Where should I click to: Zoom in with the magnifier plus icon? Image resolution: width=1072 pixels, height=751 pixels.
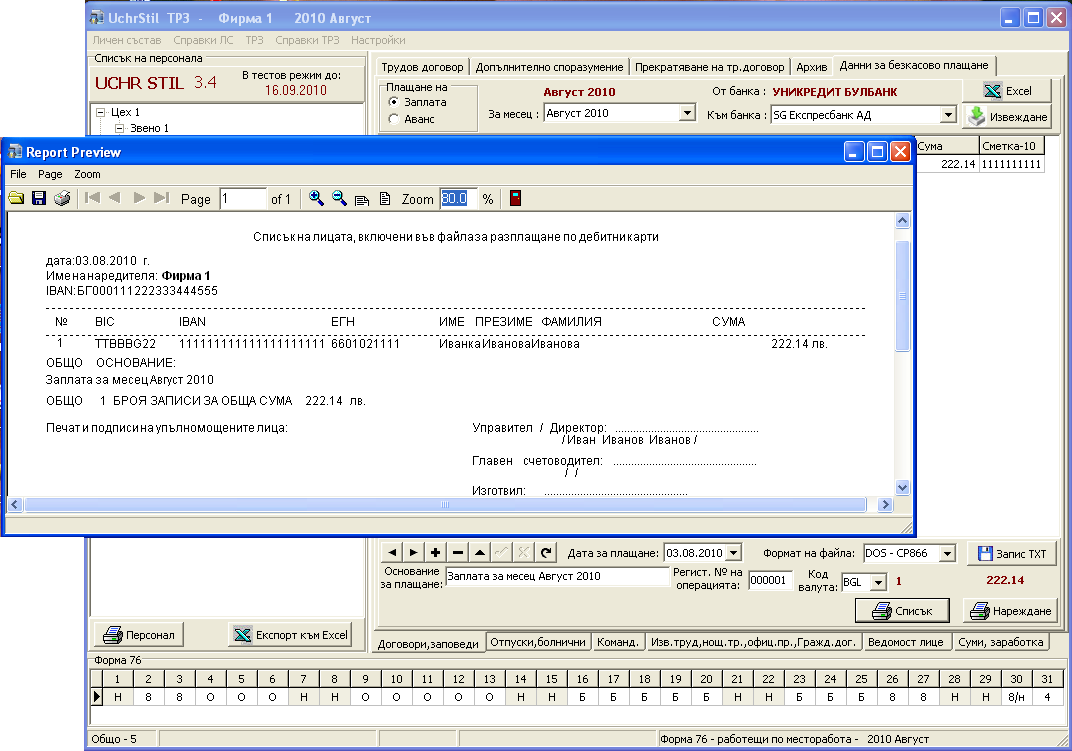(316, 199)
